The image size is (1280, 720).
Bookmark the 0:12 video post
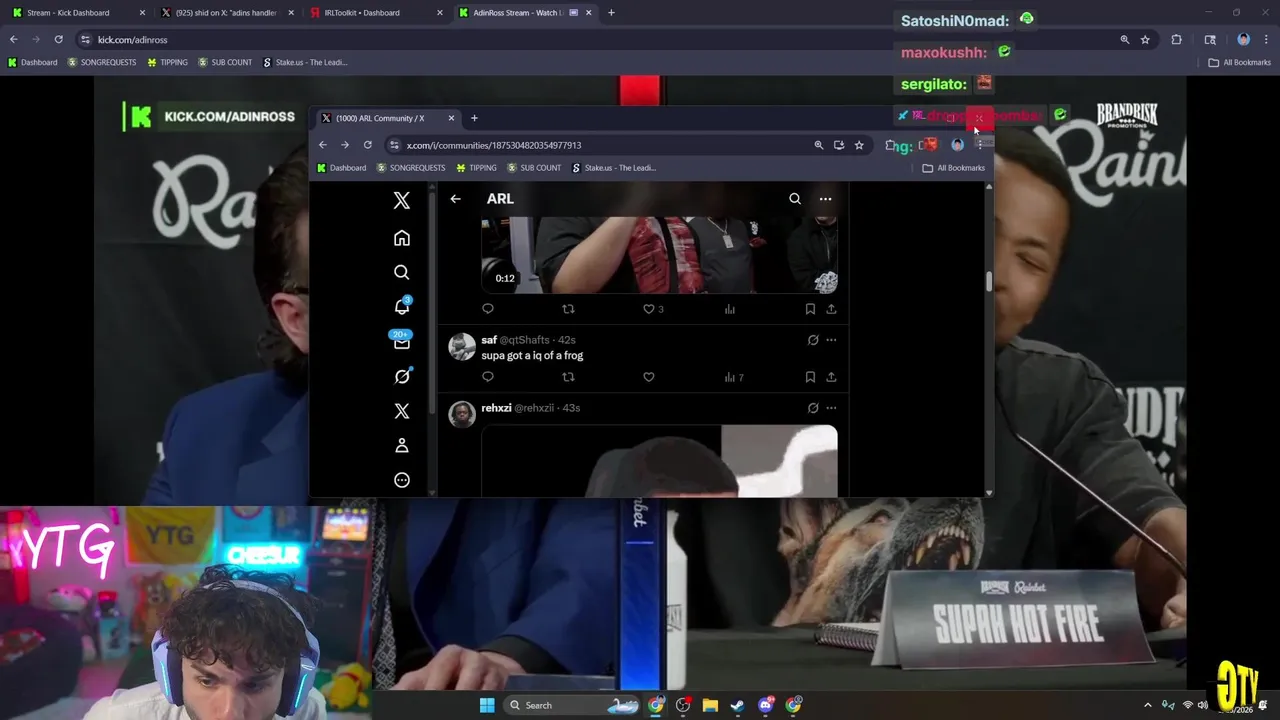pos(810,309)
